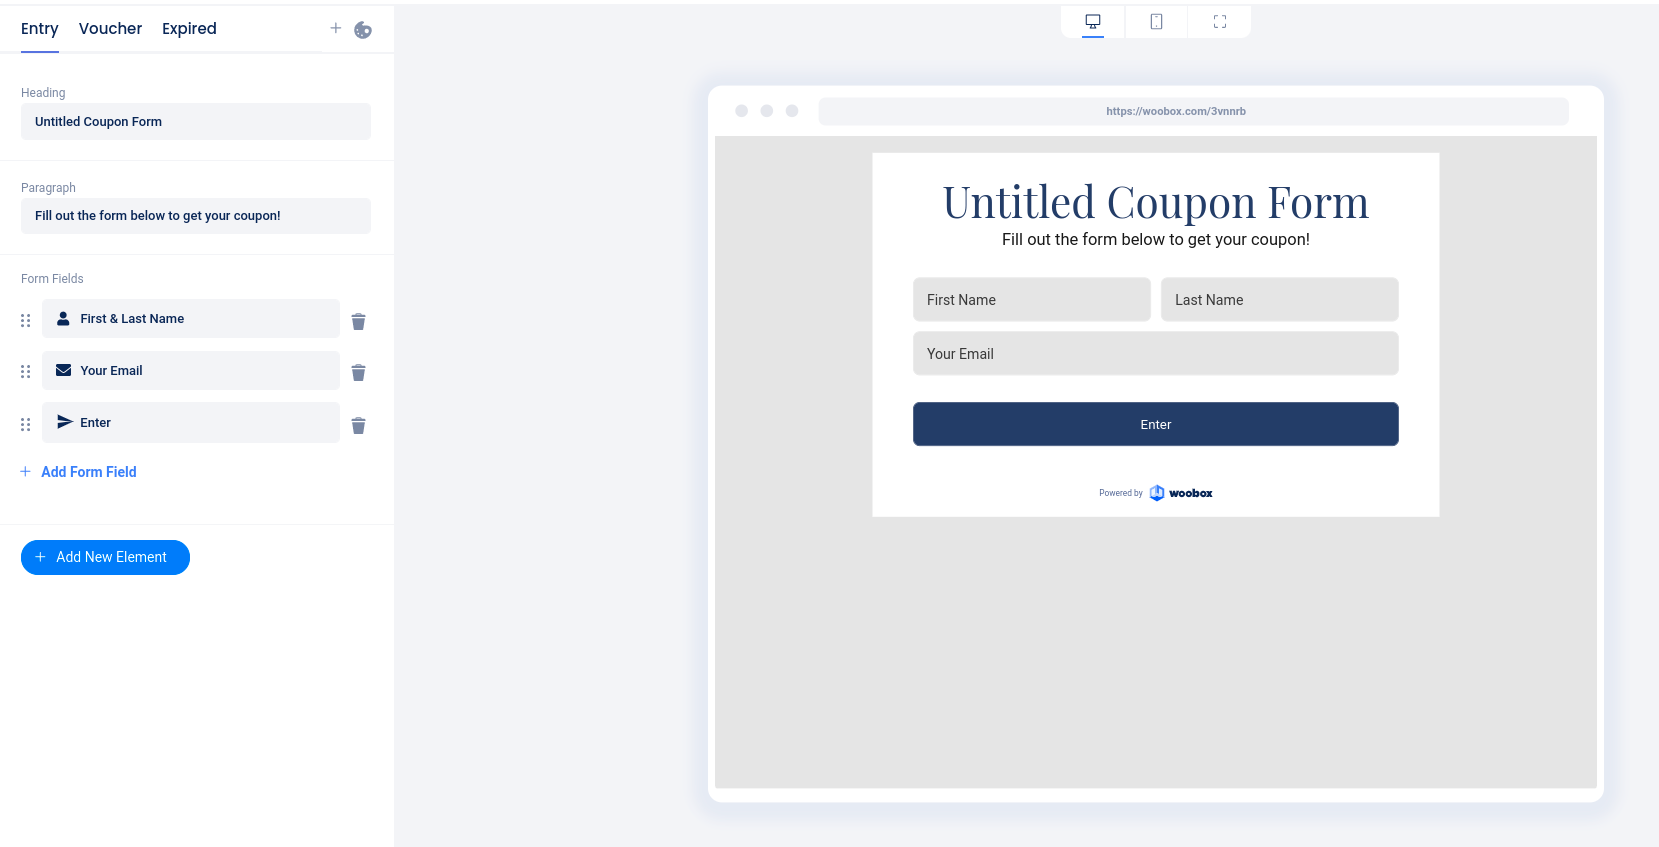Click the Form Fields section label
Screen dimensions: 1659x847
[x=52, y=279]
